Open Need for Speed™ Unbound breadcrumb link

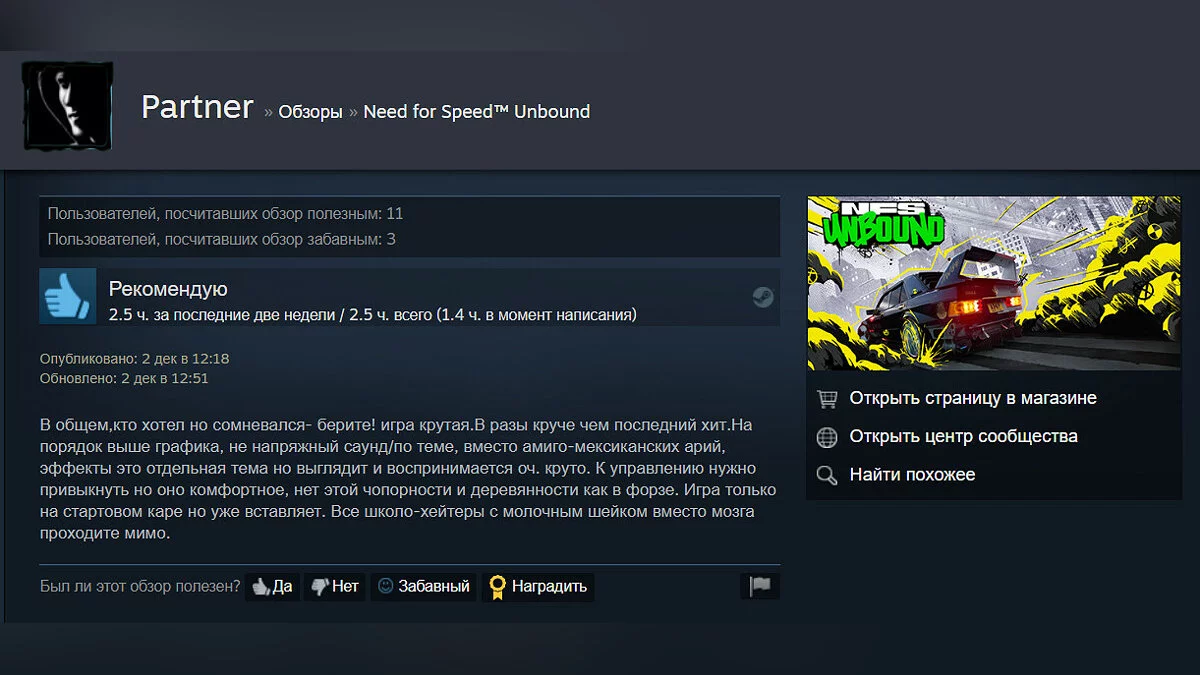(477, 112)
